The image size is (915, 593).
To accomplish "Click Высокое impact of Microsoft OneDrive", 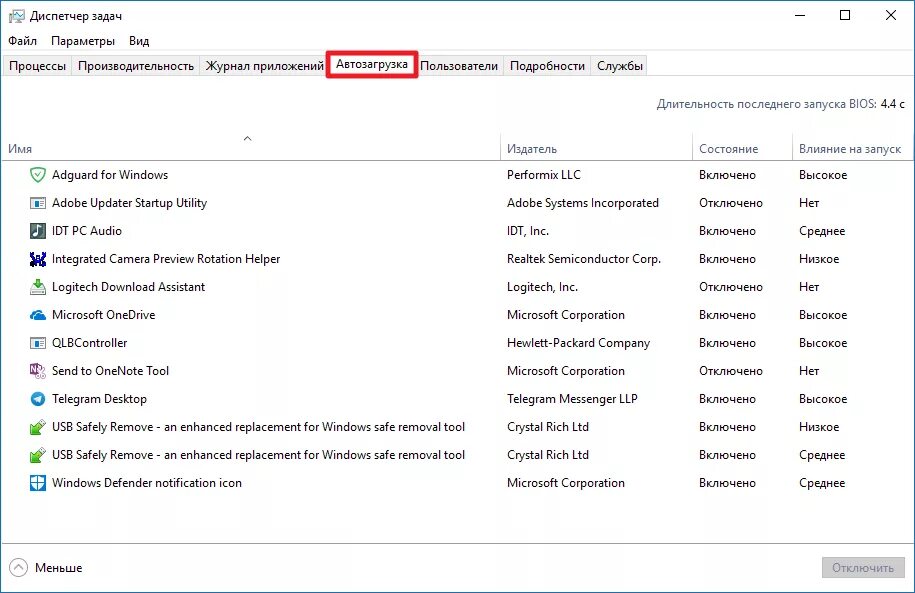I will [823, 315].
